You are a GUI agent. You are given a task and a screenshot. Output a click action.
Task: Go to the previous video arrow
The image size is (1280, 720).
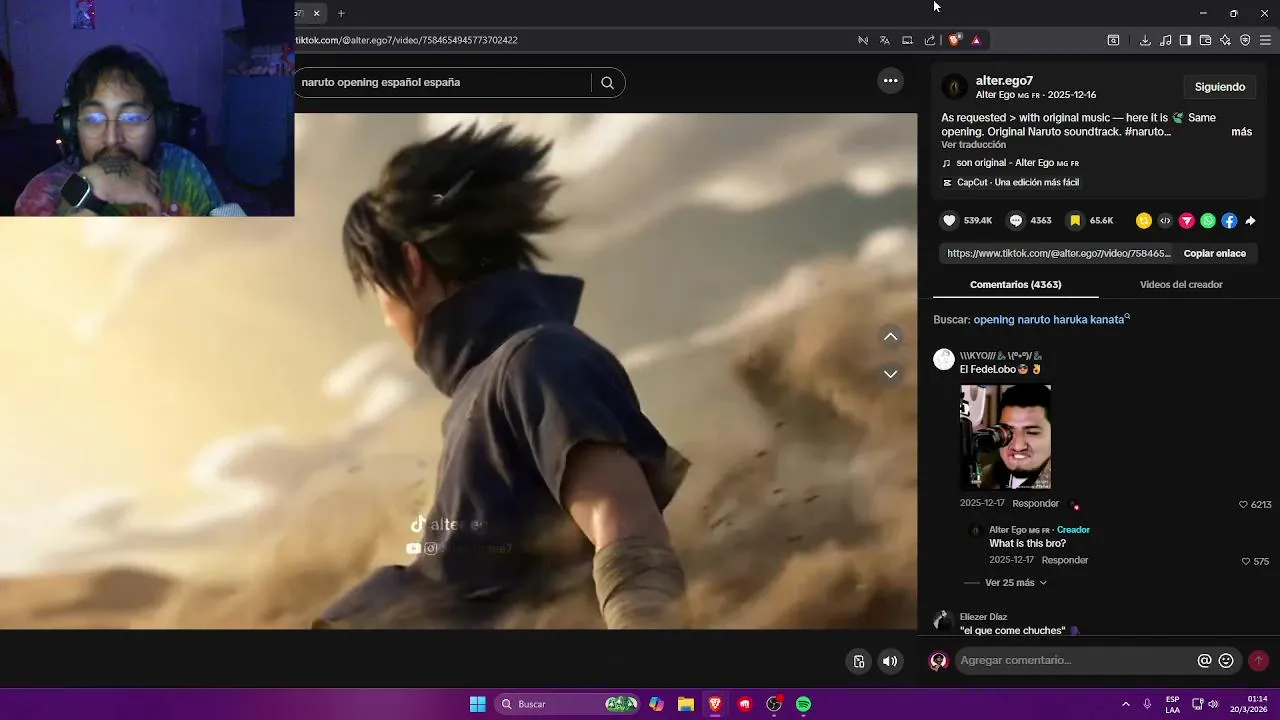click(890, 337)
